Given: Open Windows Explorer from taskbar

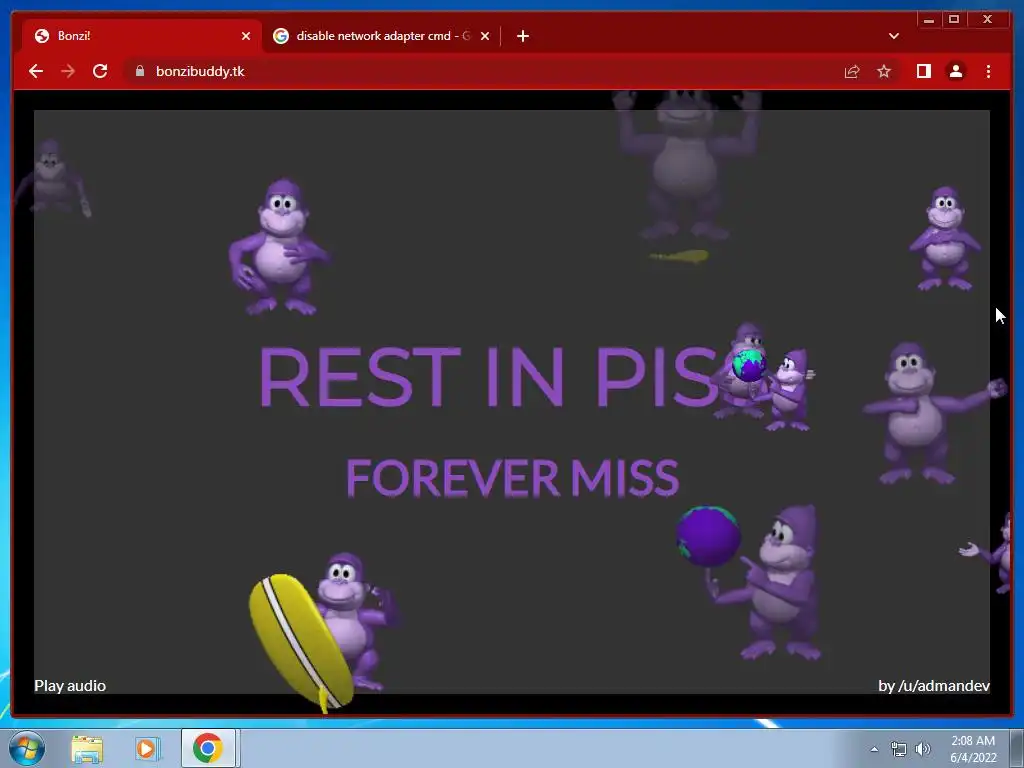Looking at the screenshot, I should [x=87, y=748].
